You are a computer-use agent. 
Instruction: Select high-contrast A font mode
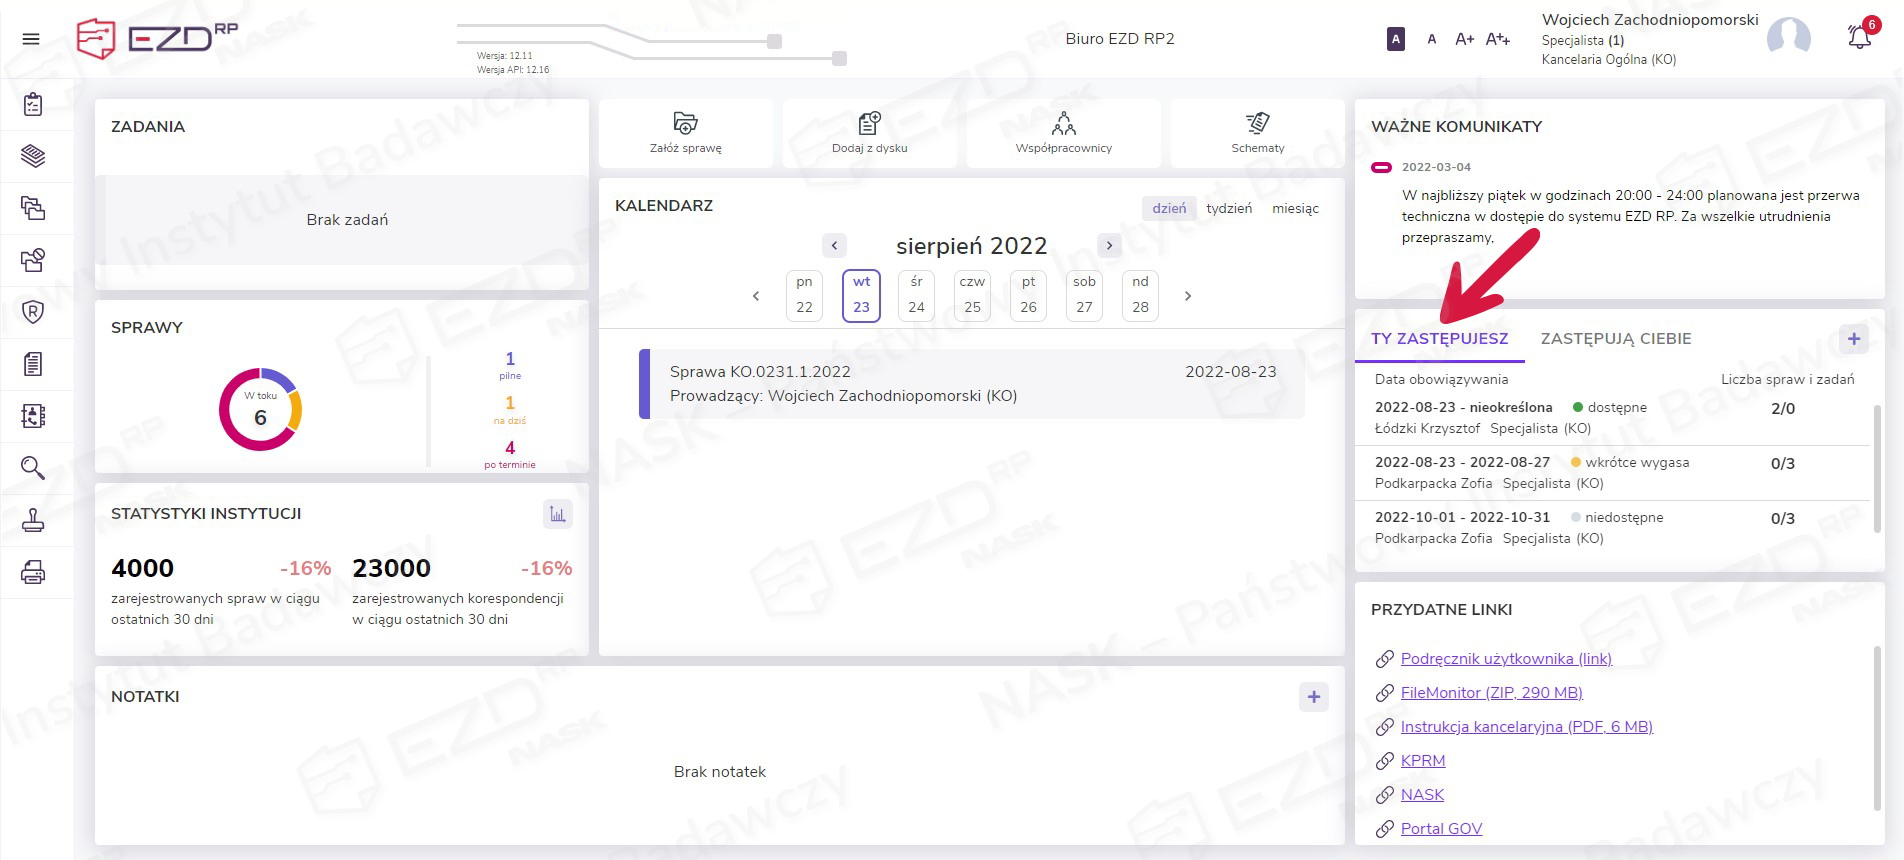(1396, 39)
